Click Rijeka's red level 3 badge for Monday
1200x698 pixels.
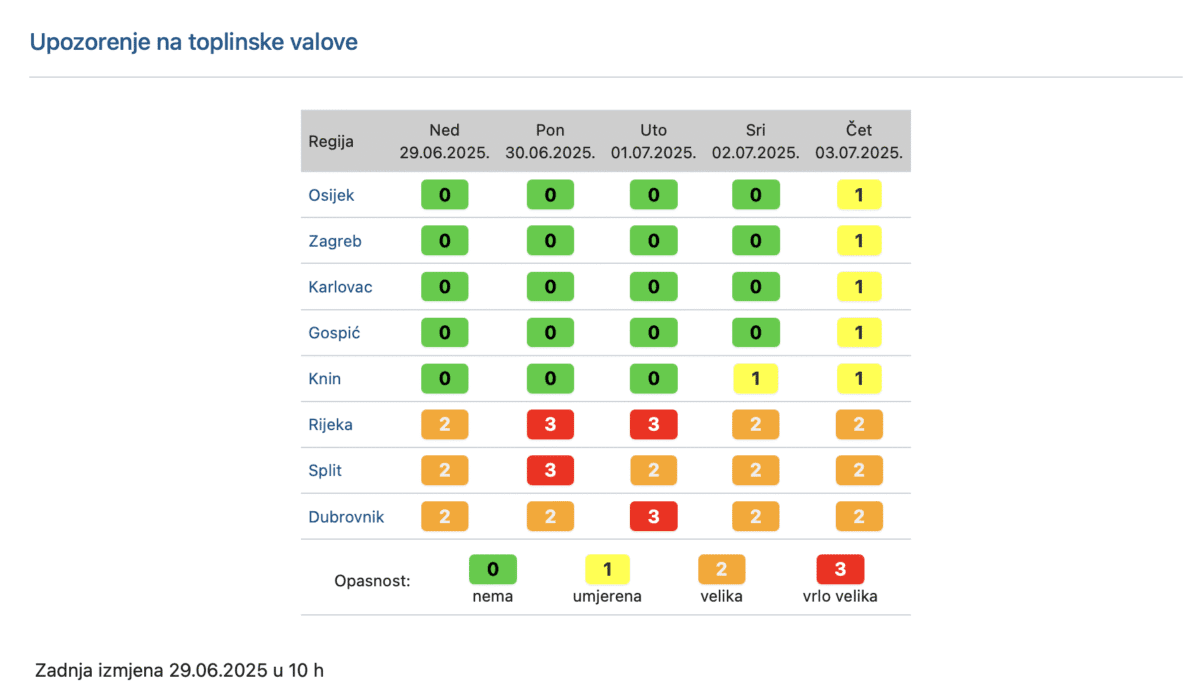pyautogui.click(x=550, y=425)
